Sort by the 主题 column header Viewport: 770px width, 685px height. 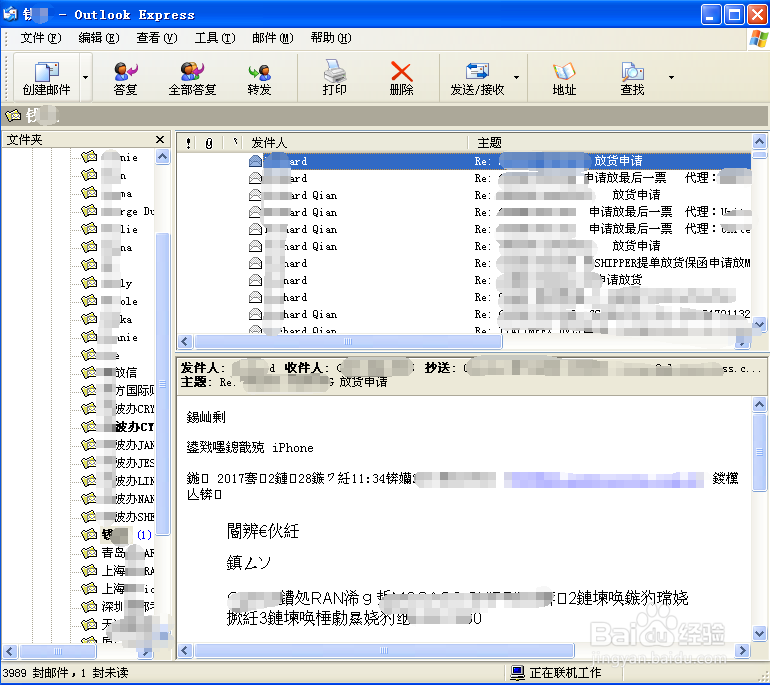click(x=609, y=143)
